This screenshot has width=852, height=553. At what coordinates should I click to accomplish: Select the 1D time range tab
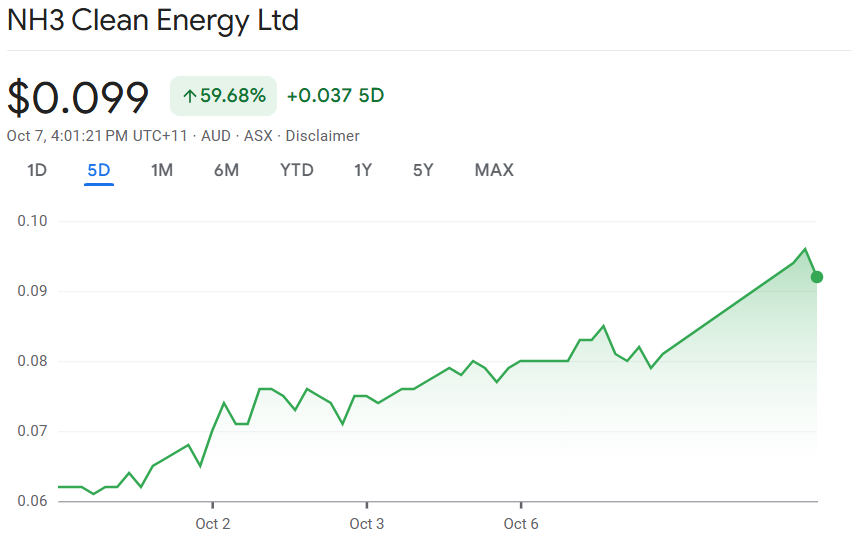click(37, 170)
